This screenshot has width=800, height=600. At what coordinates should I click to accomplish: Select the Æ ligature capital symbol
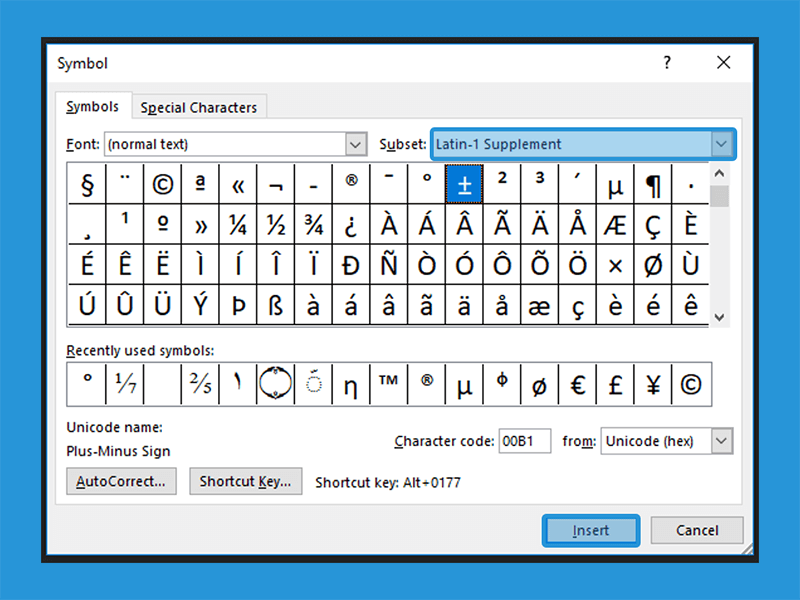pos(615,224)
